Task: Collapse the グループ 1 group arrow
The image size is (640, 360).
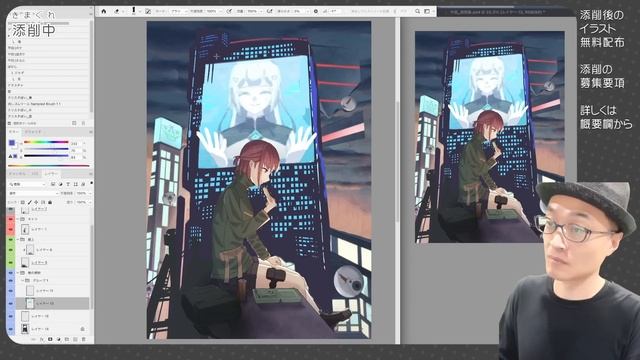Action: coord(22,281)
